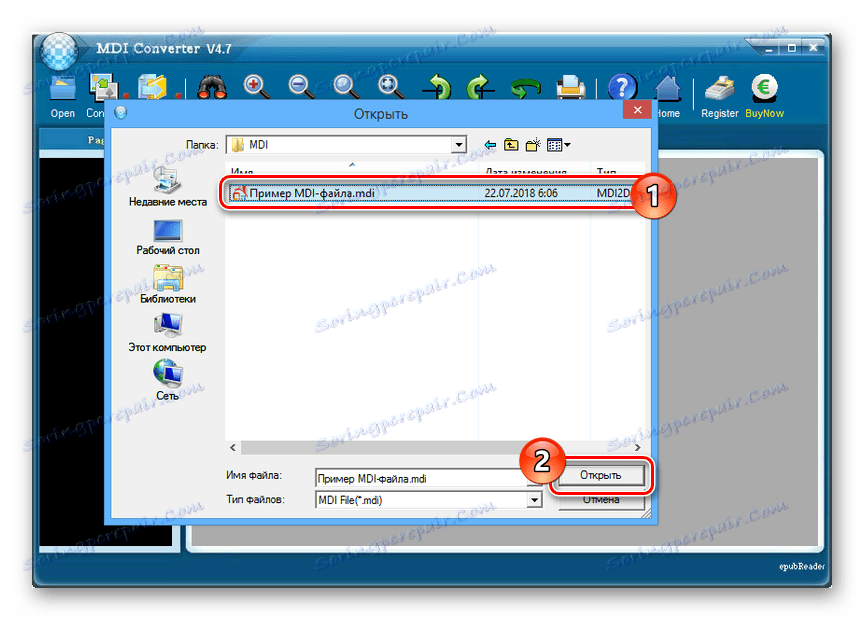Open the Папка location dropdown
Screen dimensions: 864x620
459,144
